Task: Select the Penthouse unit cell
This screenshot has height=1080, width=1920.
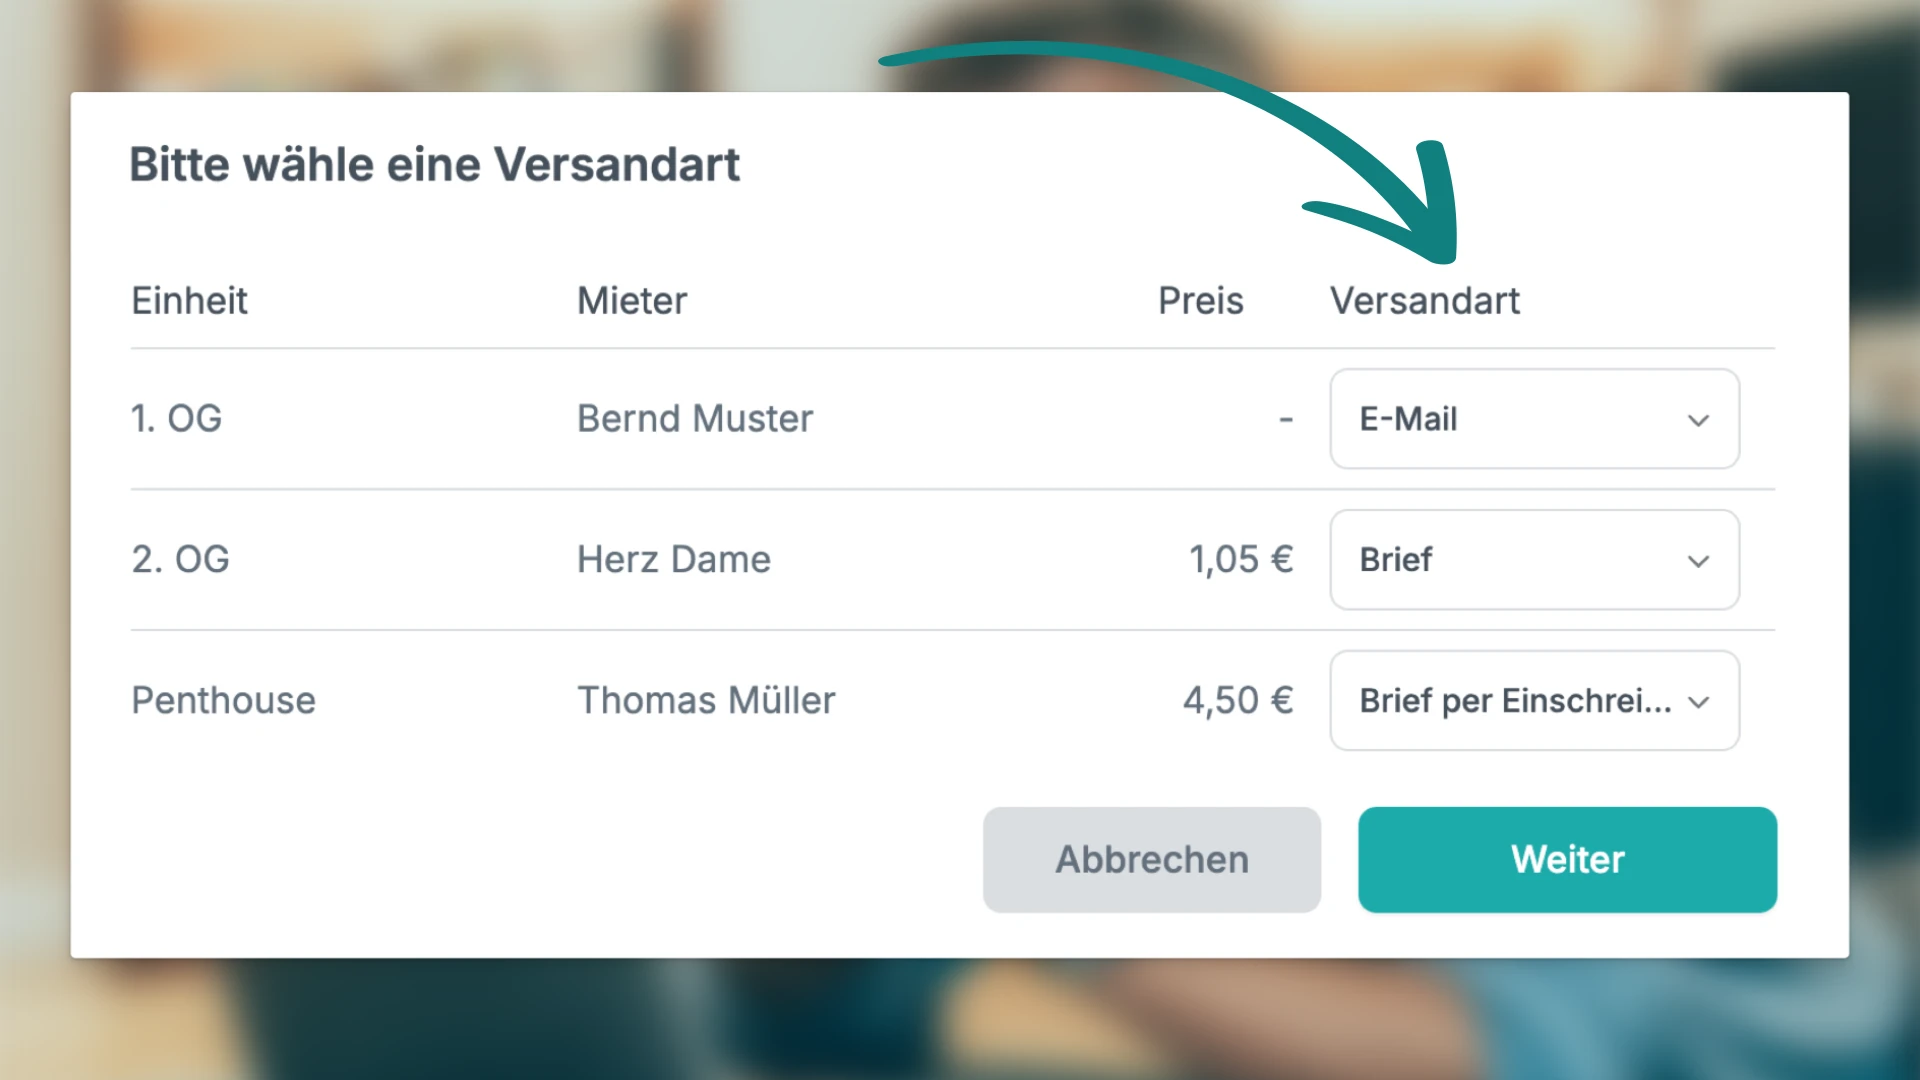Action: 224,701
